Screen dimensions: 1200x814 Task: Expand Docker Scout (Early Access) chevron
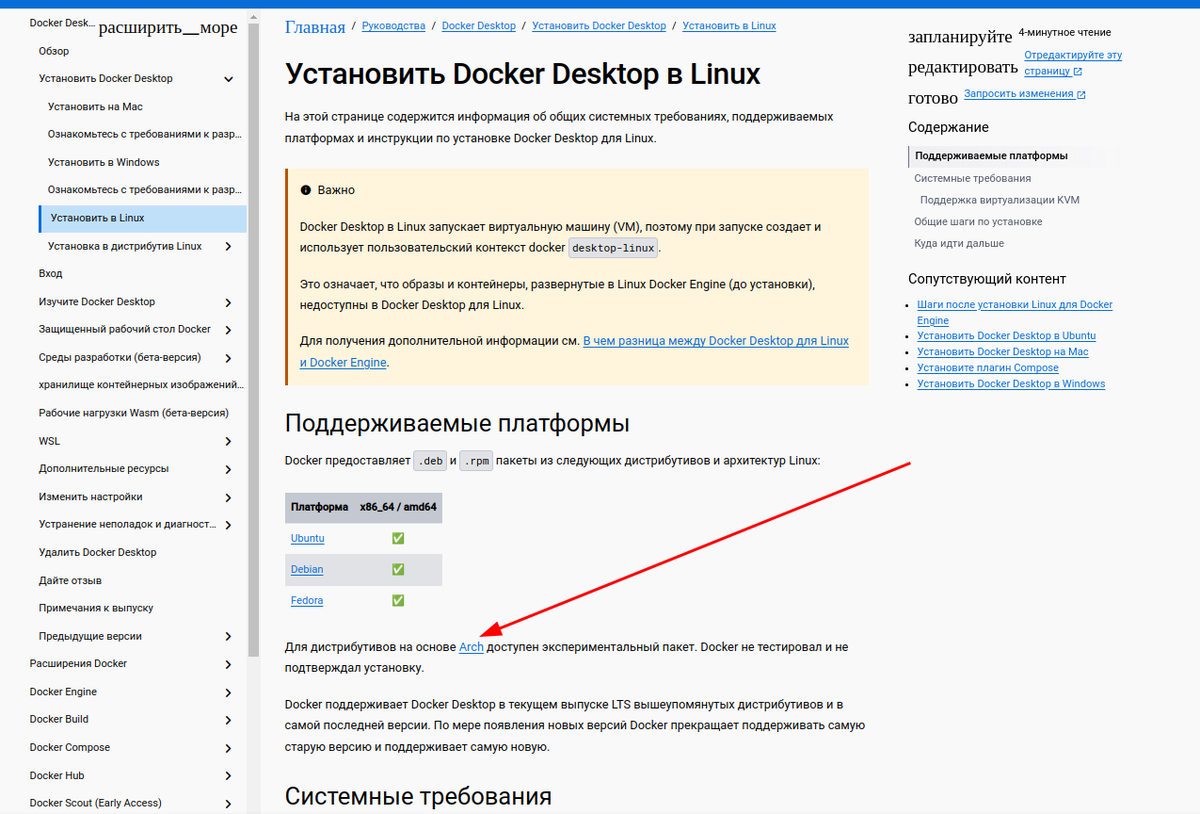click(x=229, y=804)
